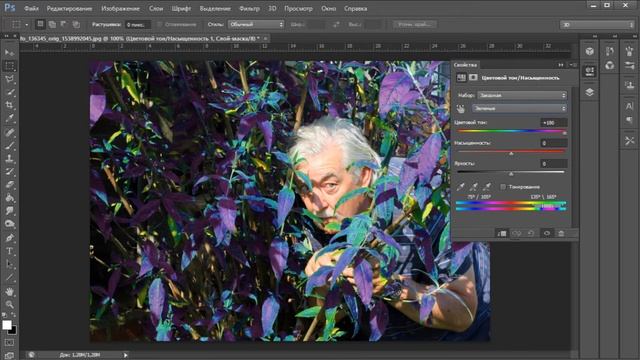This screenshot has width=640, height=360.
Task: Open the Справка menu
Action: (356, 8)
